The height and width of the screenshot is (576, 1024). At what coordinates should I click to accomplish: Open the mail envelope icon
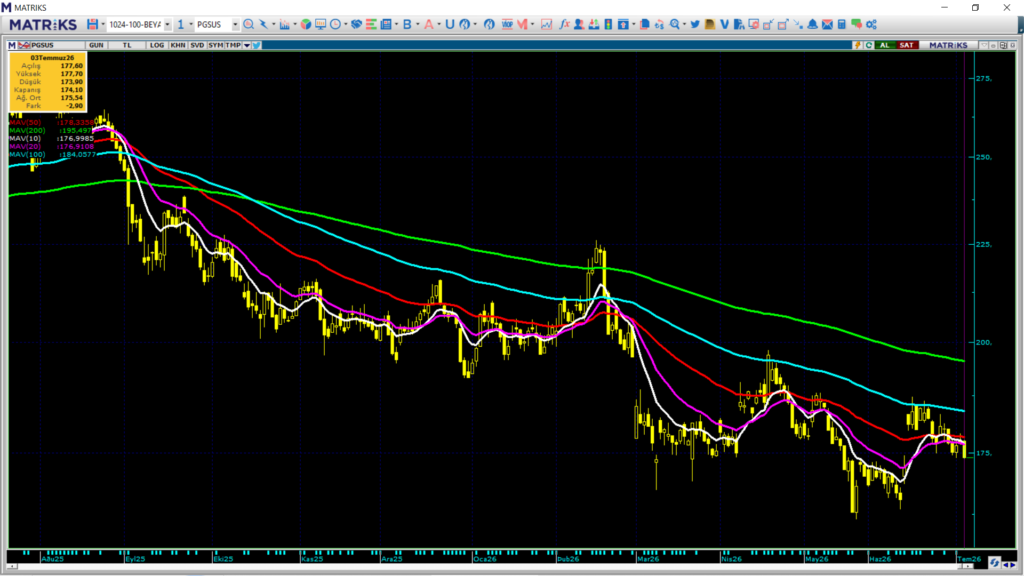click(x=827, y=24)
